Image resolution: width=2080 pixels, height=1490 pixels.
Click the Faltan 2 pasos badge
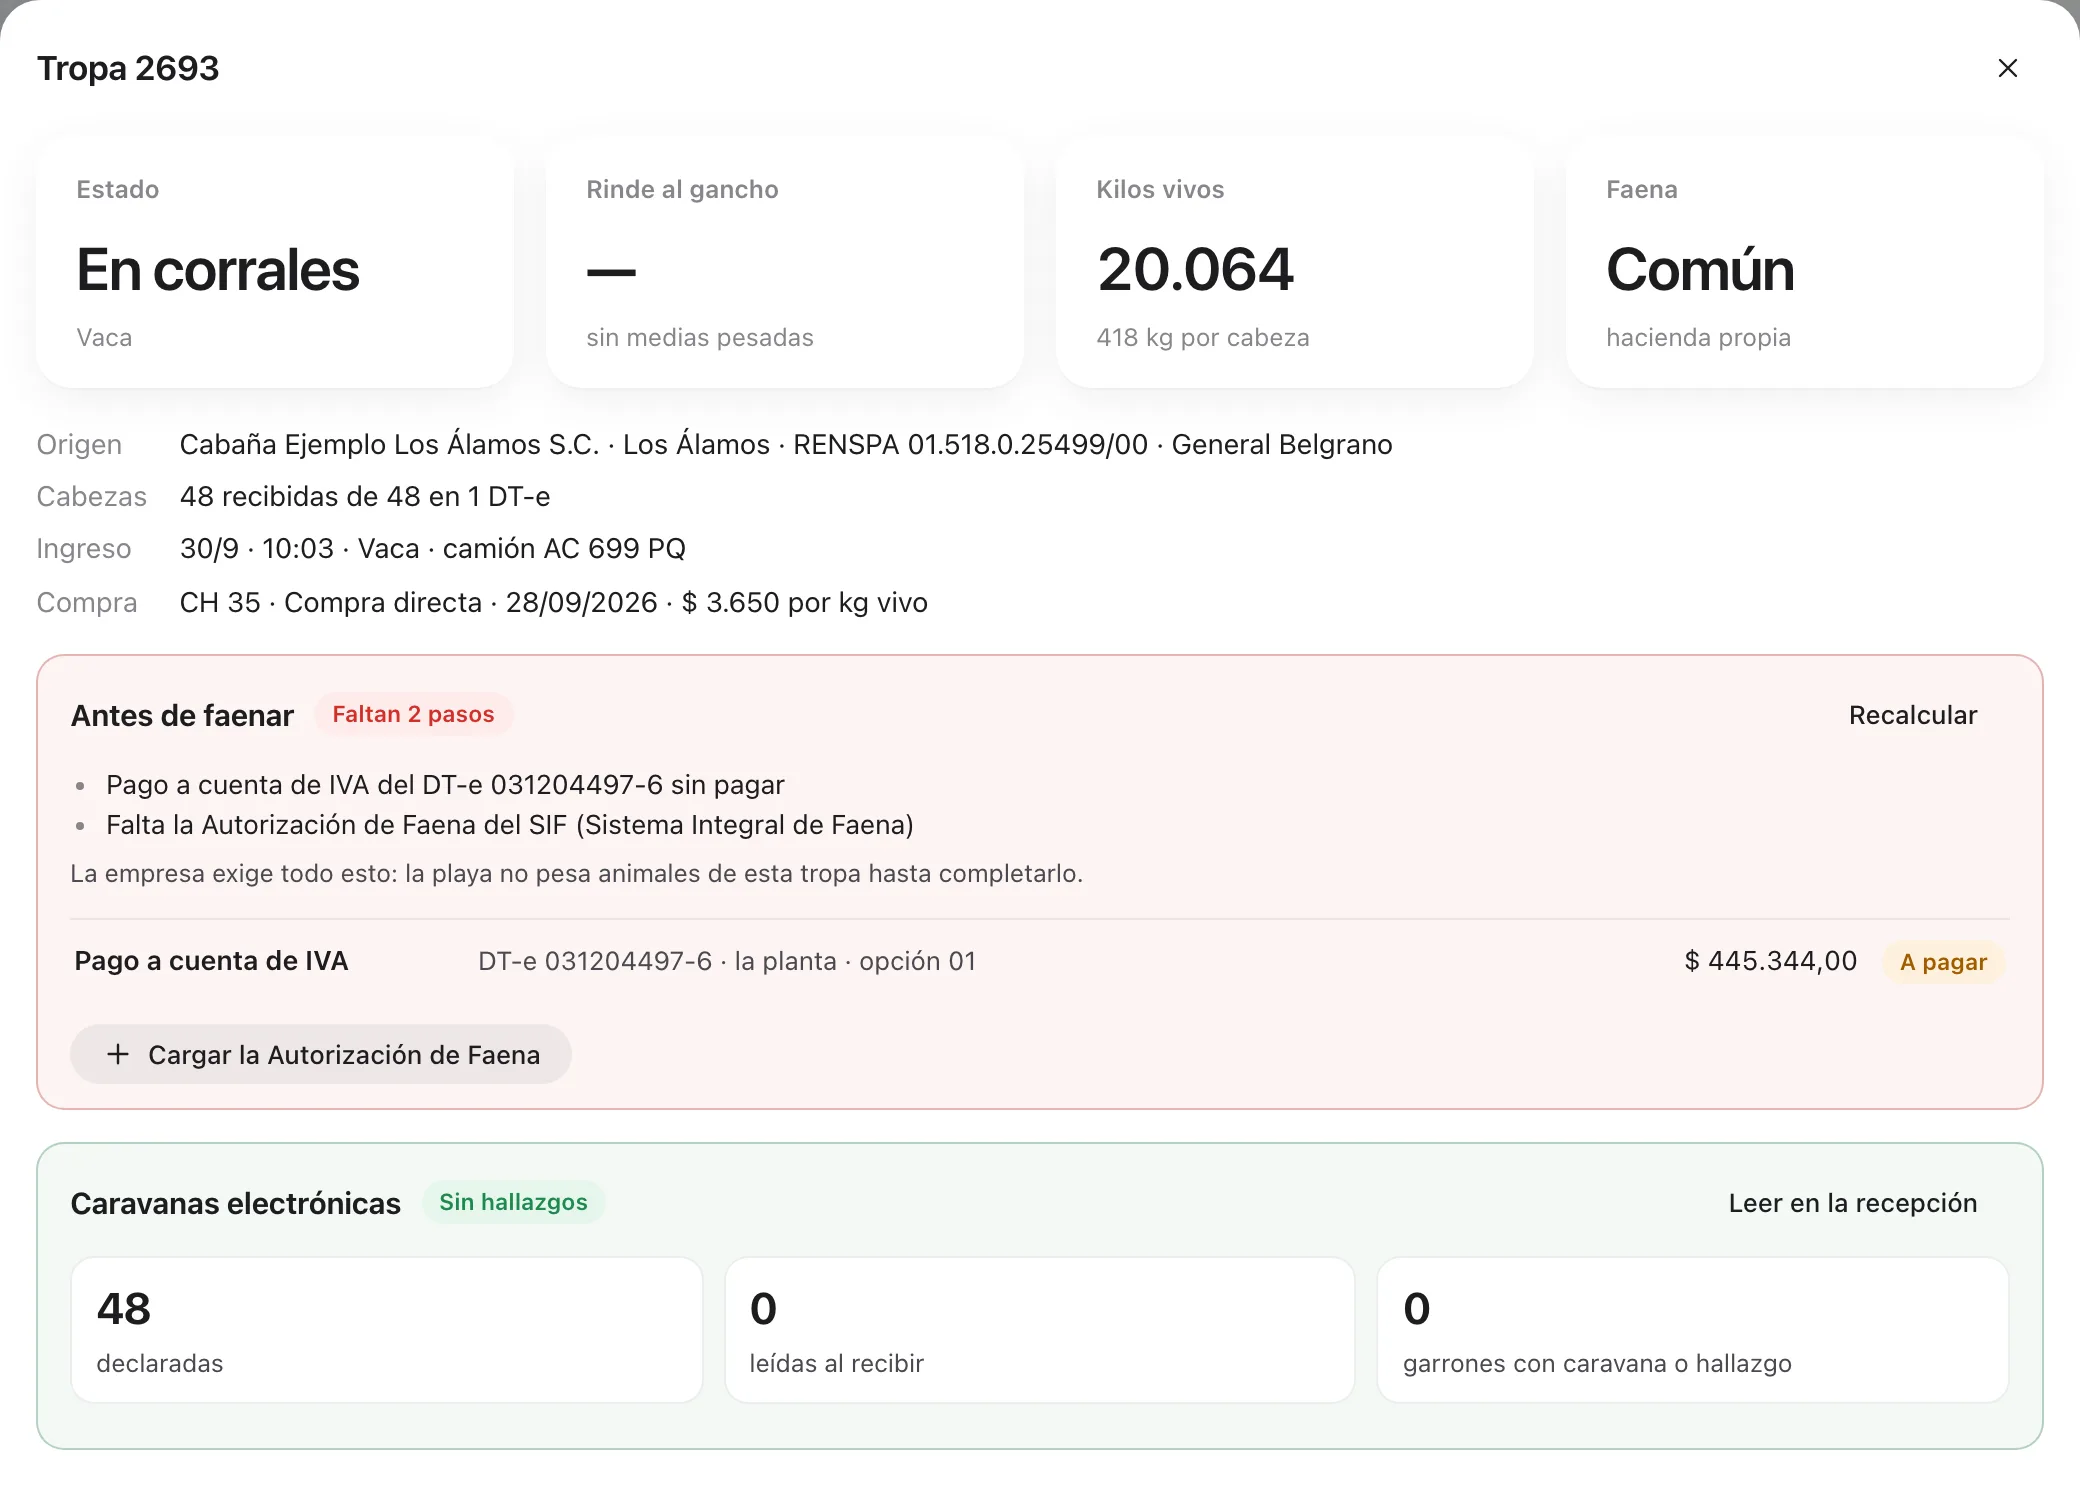click(413, 714)
